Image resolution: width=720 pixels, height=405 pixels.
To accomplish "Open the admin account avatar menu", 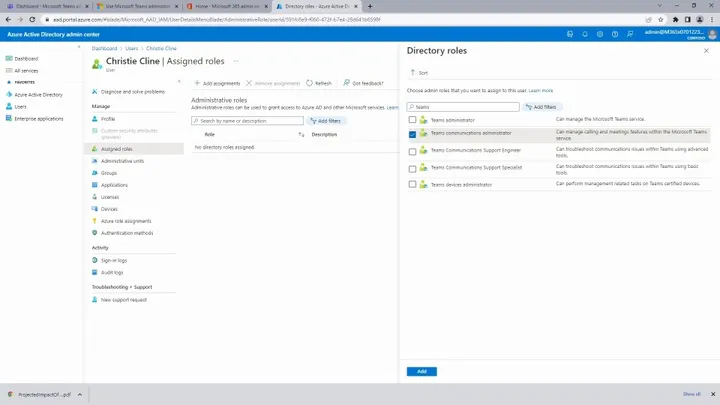I will pyautogui.click(x=712, y=34).
